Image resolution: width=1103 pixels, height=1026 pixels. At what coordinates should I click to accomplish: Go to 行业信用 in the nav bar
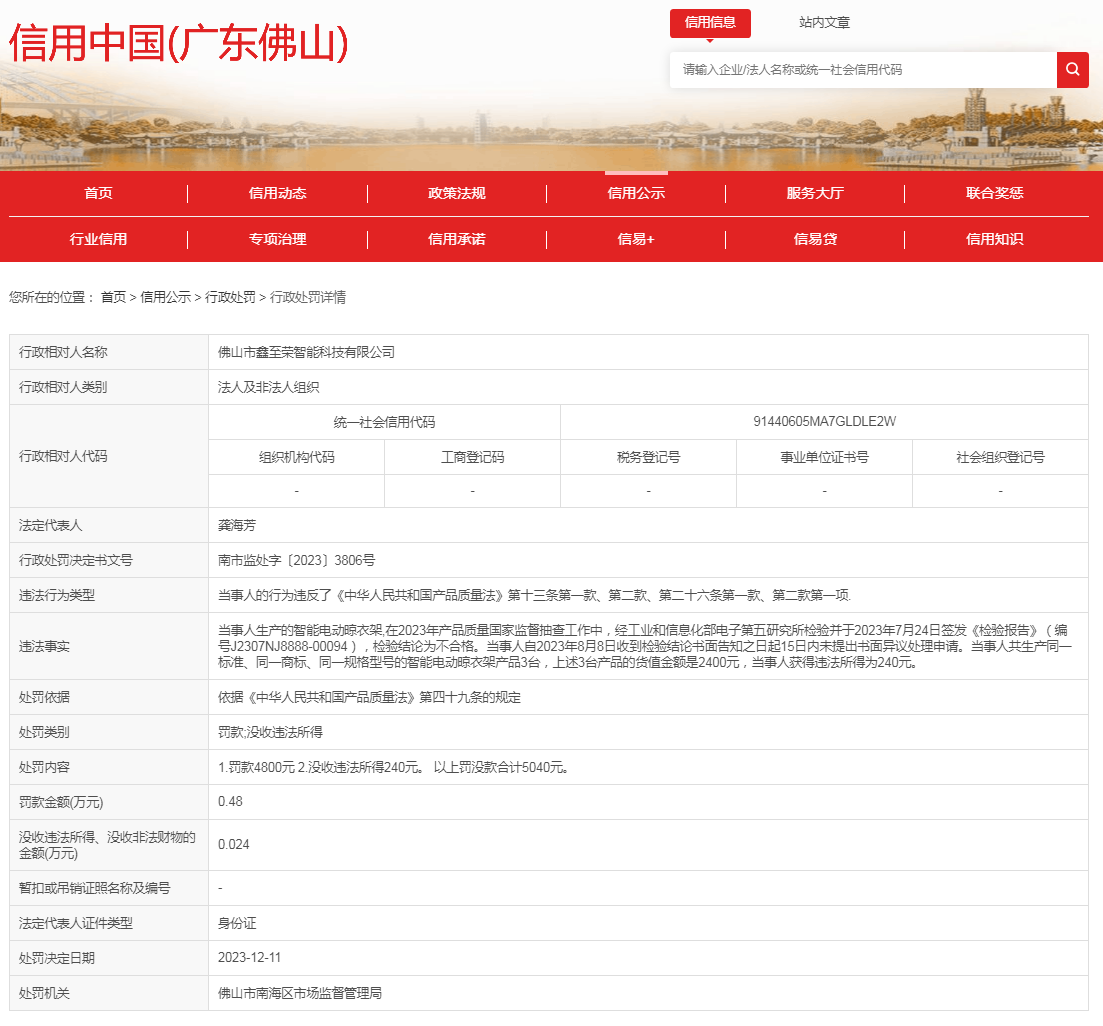click(98, 239)
